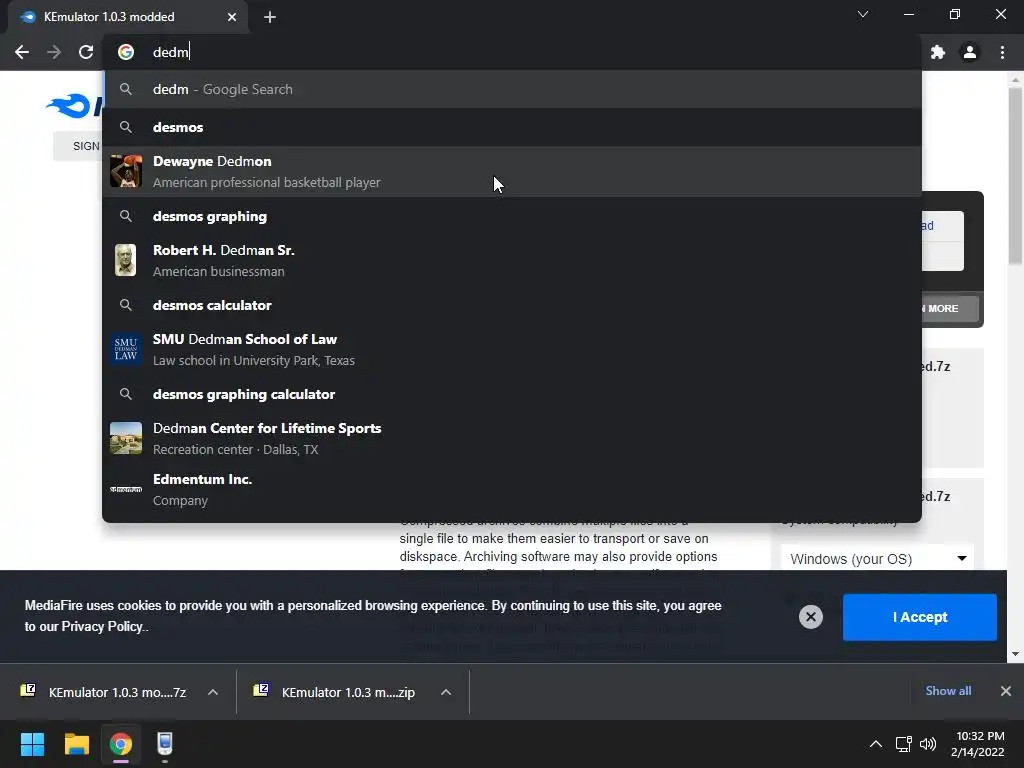Select Dedman Center for Lifetime Sports
This screenshot has height=768, width=1024.
pos(512,438)
